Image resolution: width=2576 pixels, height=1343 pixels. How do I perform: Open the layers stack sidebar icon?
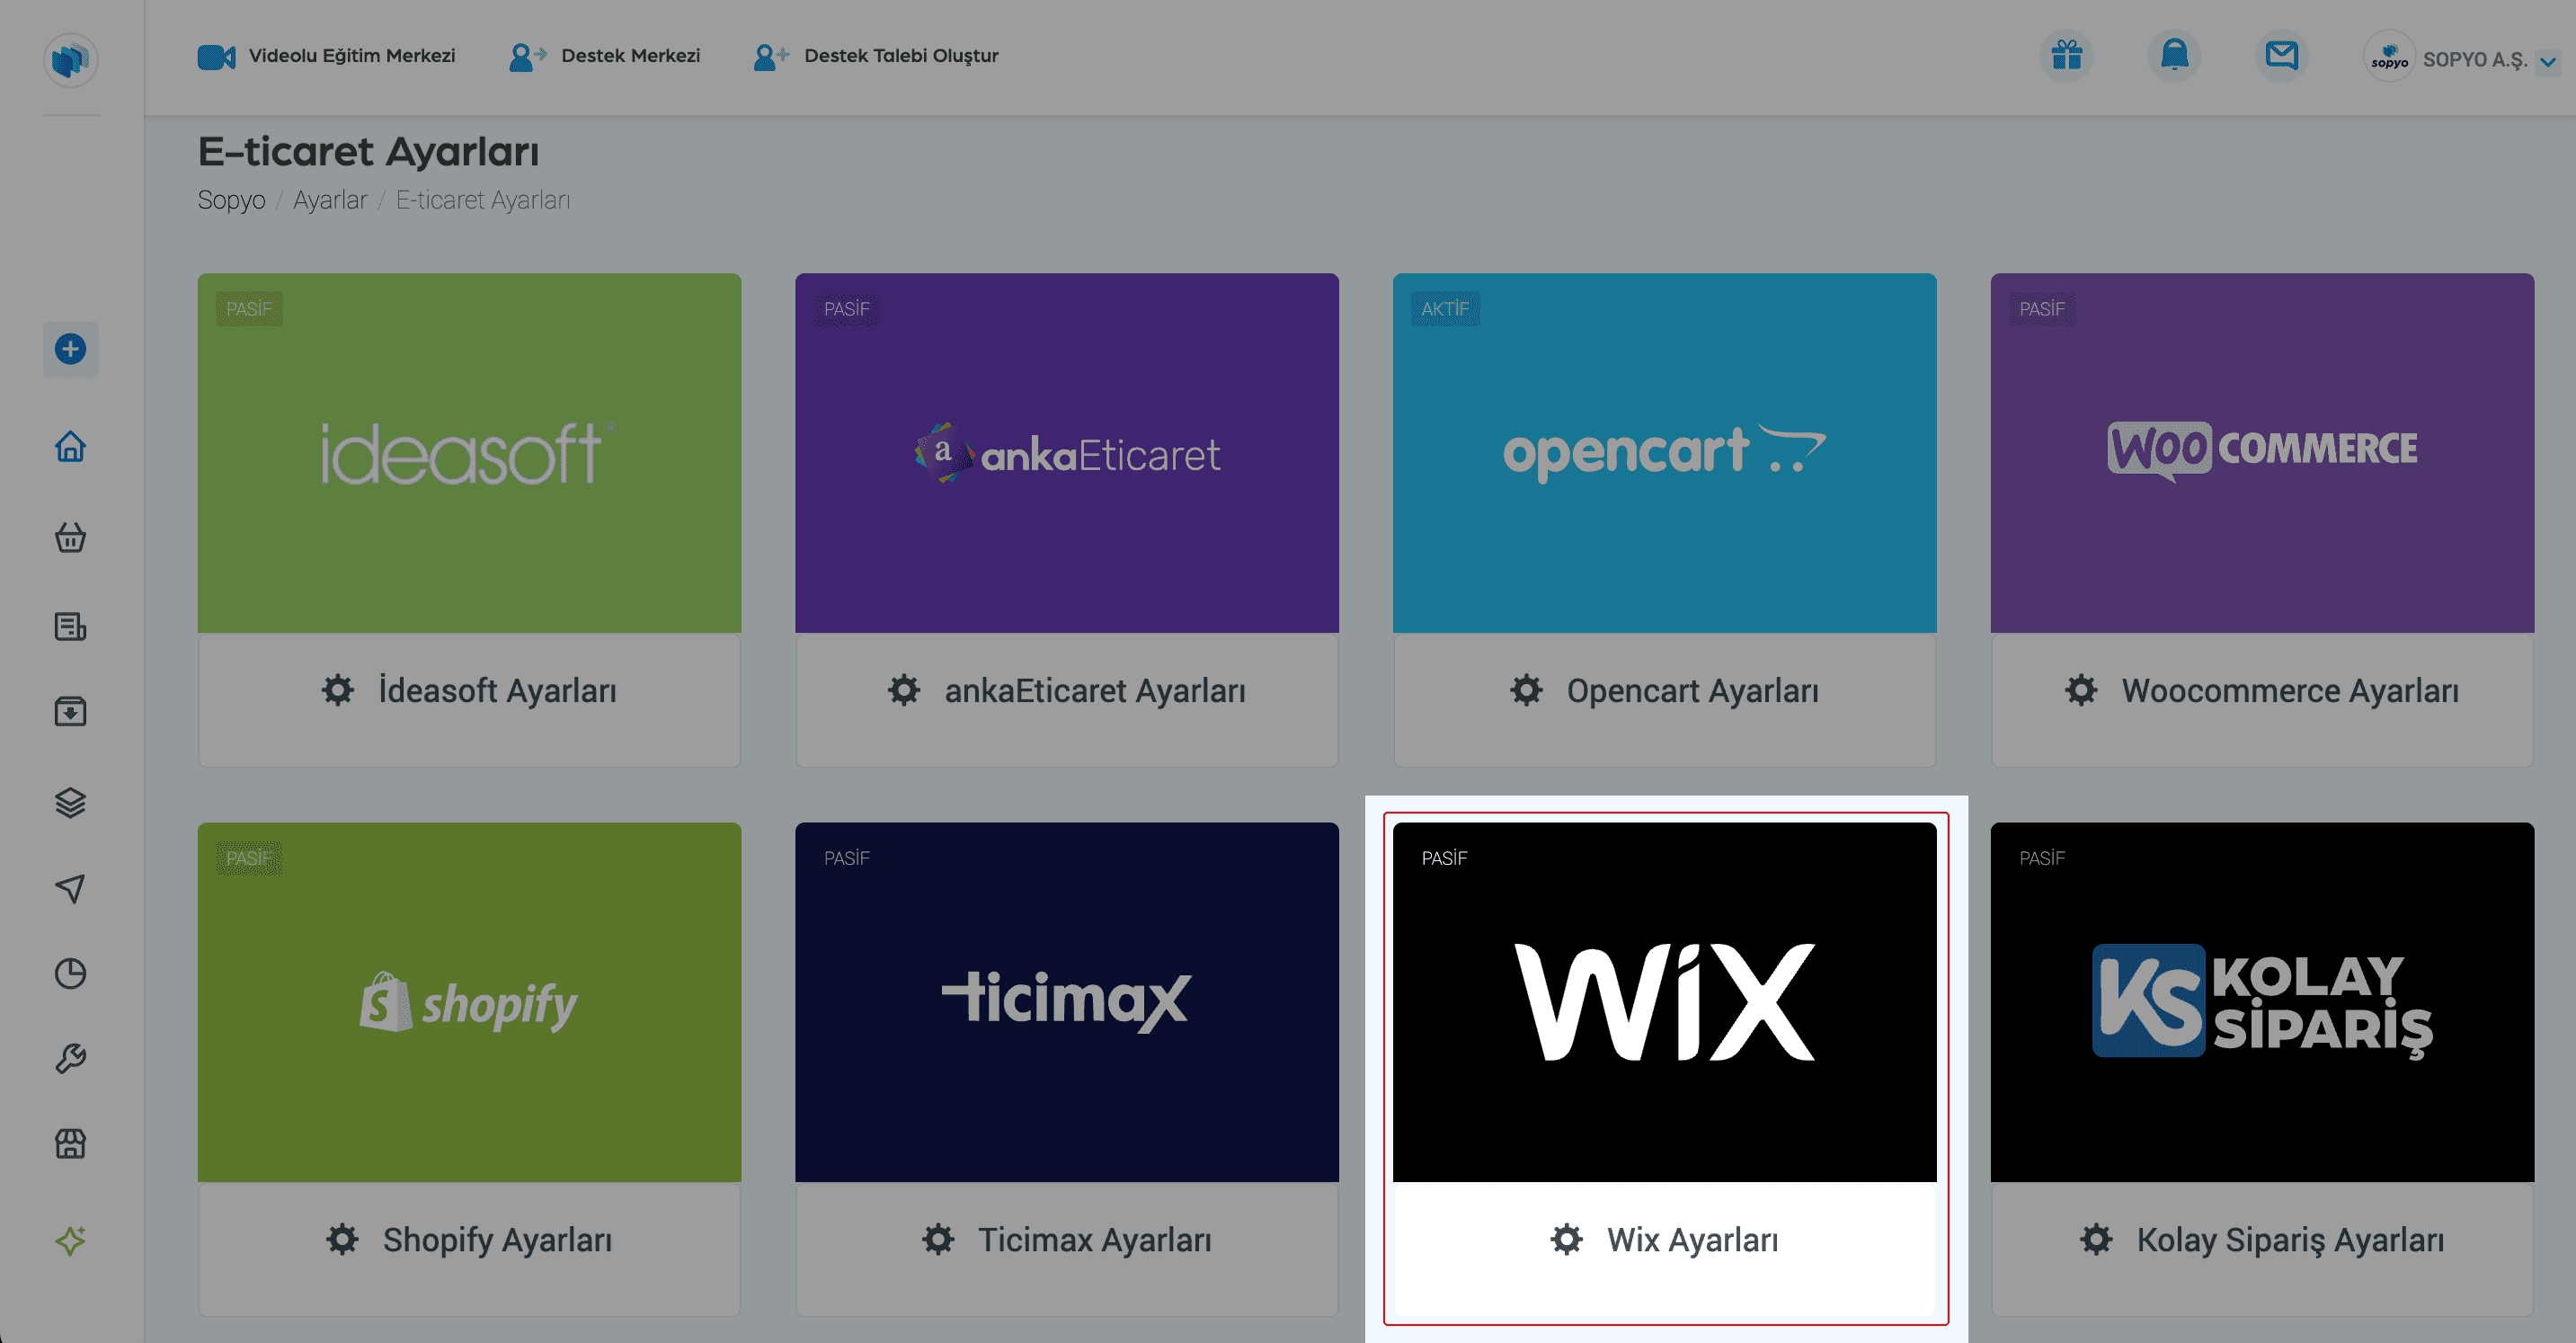click(70, 802)
